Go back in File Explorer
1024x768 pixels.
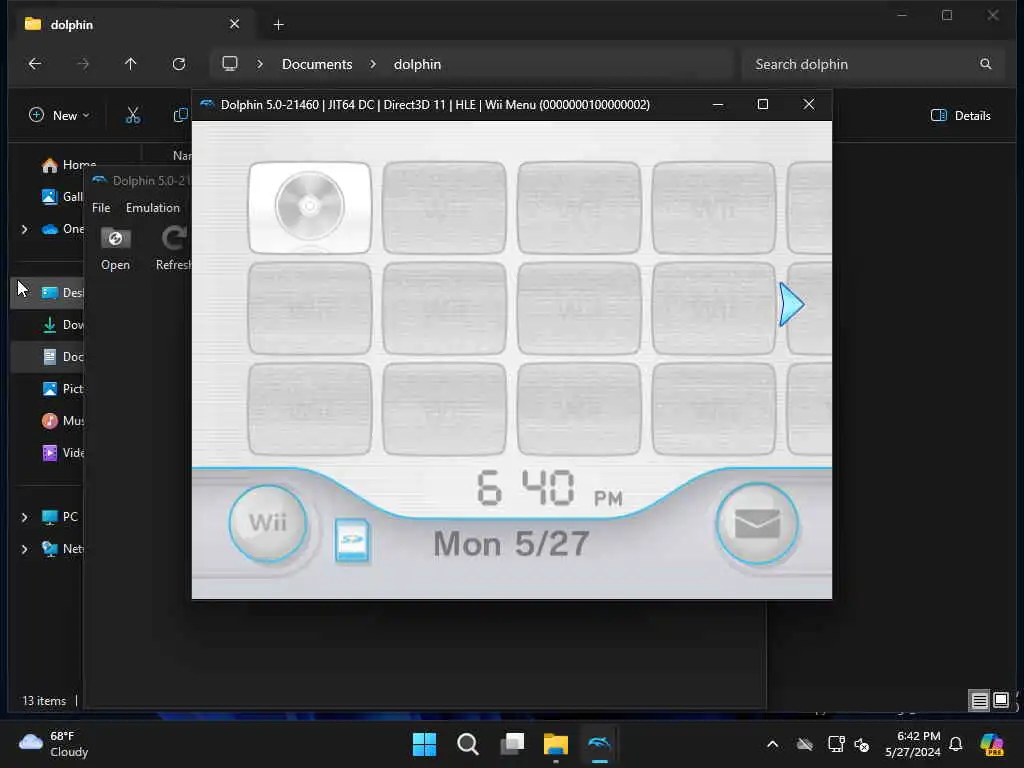click(x=35, y=64)
